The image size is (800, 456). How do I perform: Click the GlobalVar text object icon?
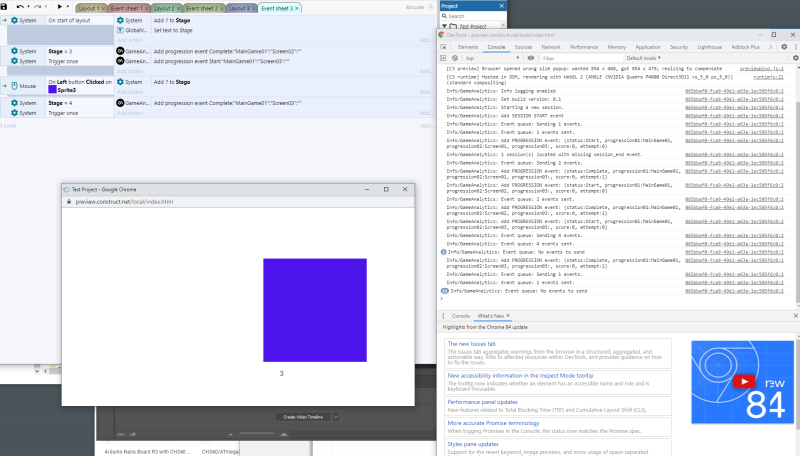(120, 30)
